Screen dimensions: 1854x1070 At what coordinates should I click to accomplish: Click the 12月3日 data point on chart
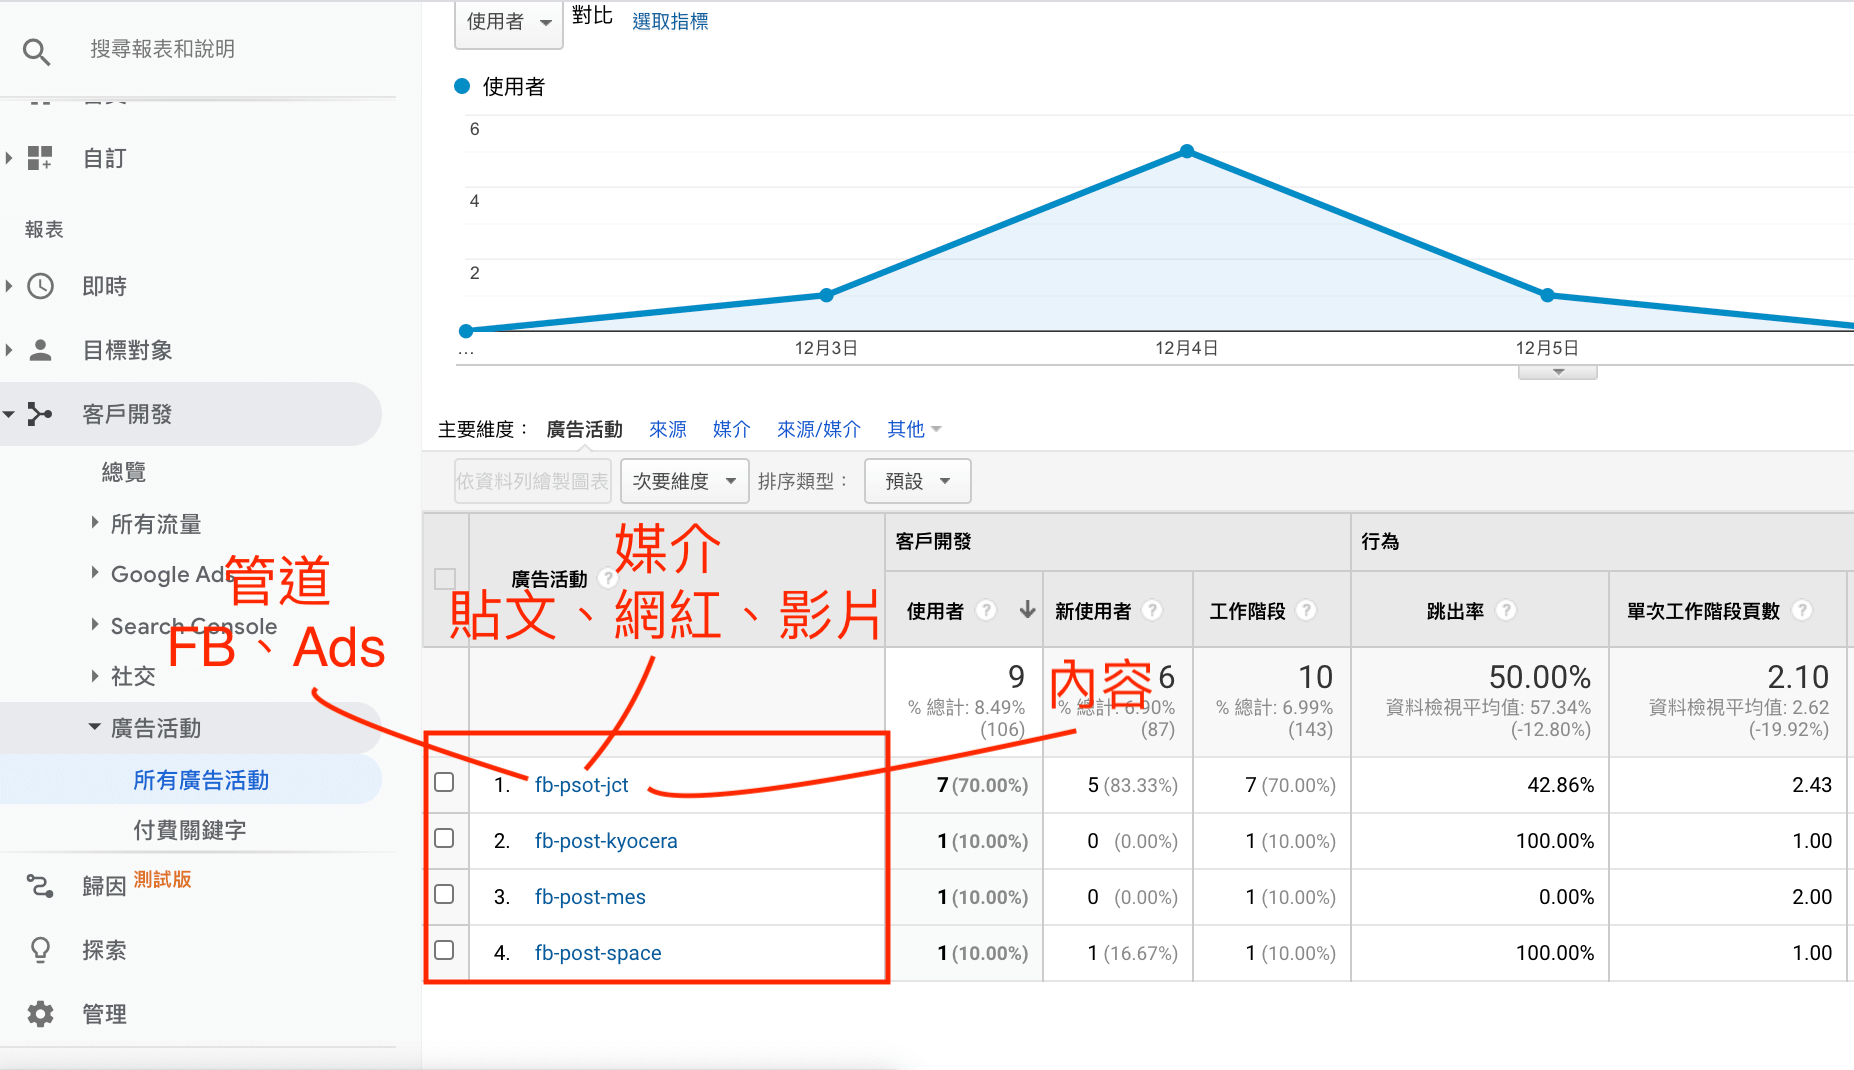[826, 295]
